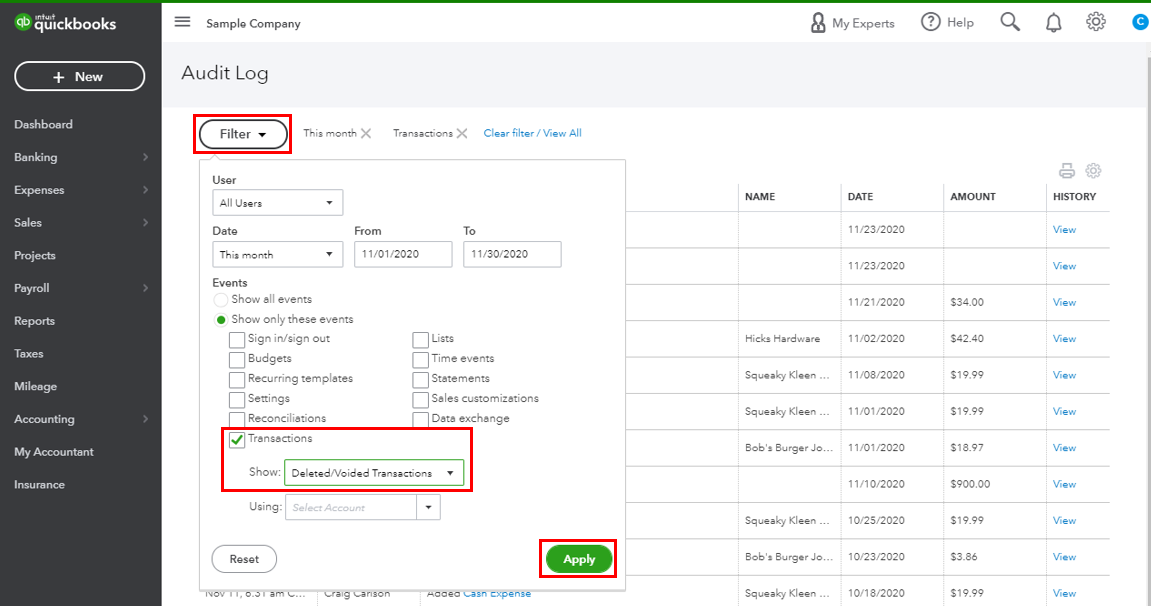Reset the filter options

click(x=244, y=559)
